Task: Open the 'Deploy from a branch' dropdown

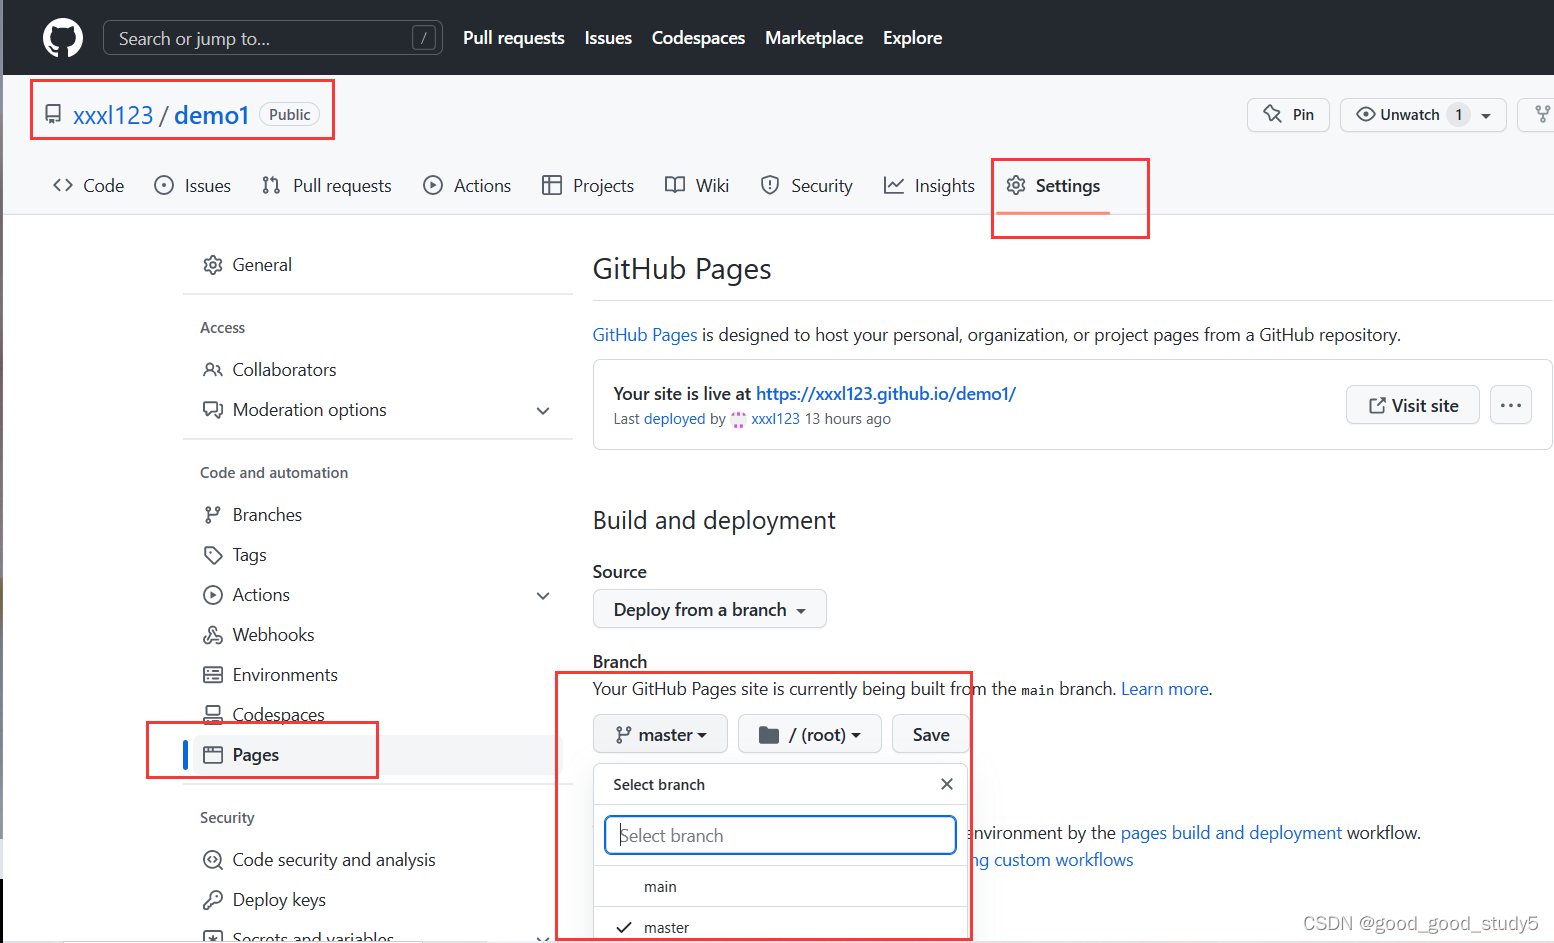Action: click(710, 609)
